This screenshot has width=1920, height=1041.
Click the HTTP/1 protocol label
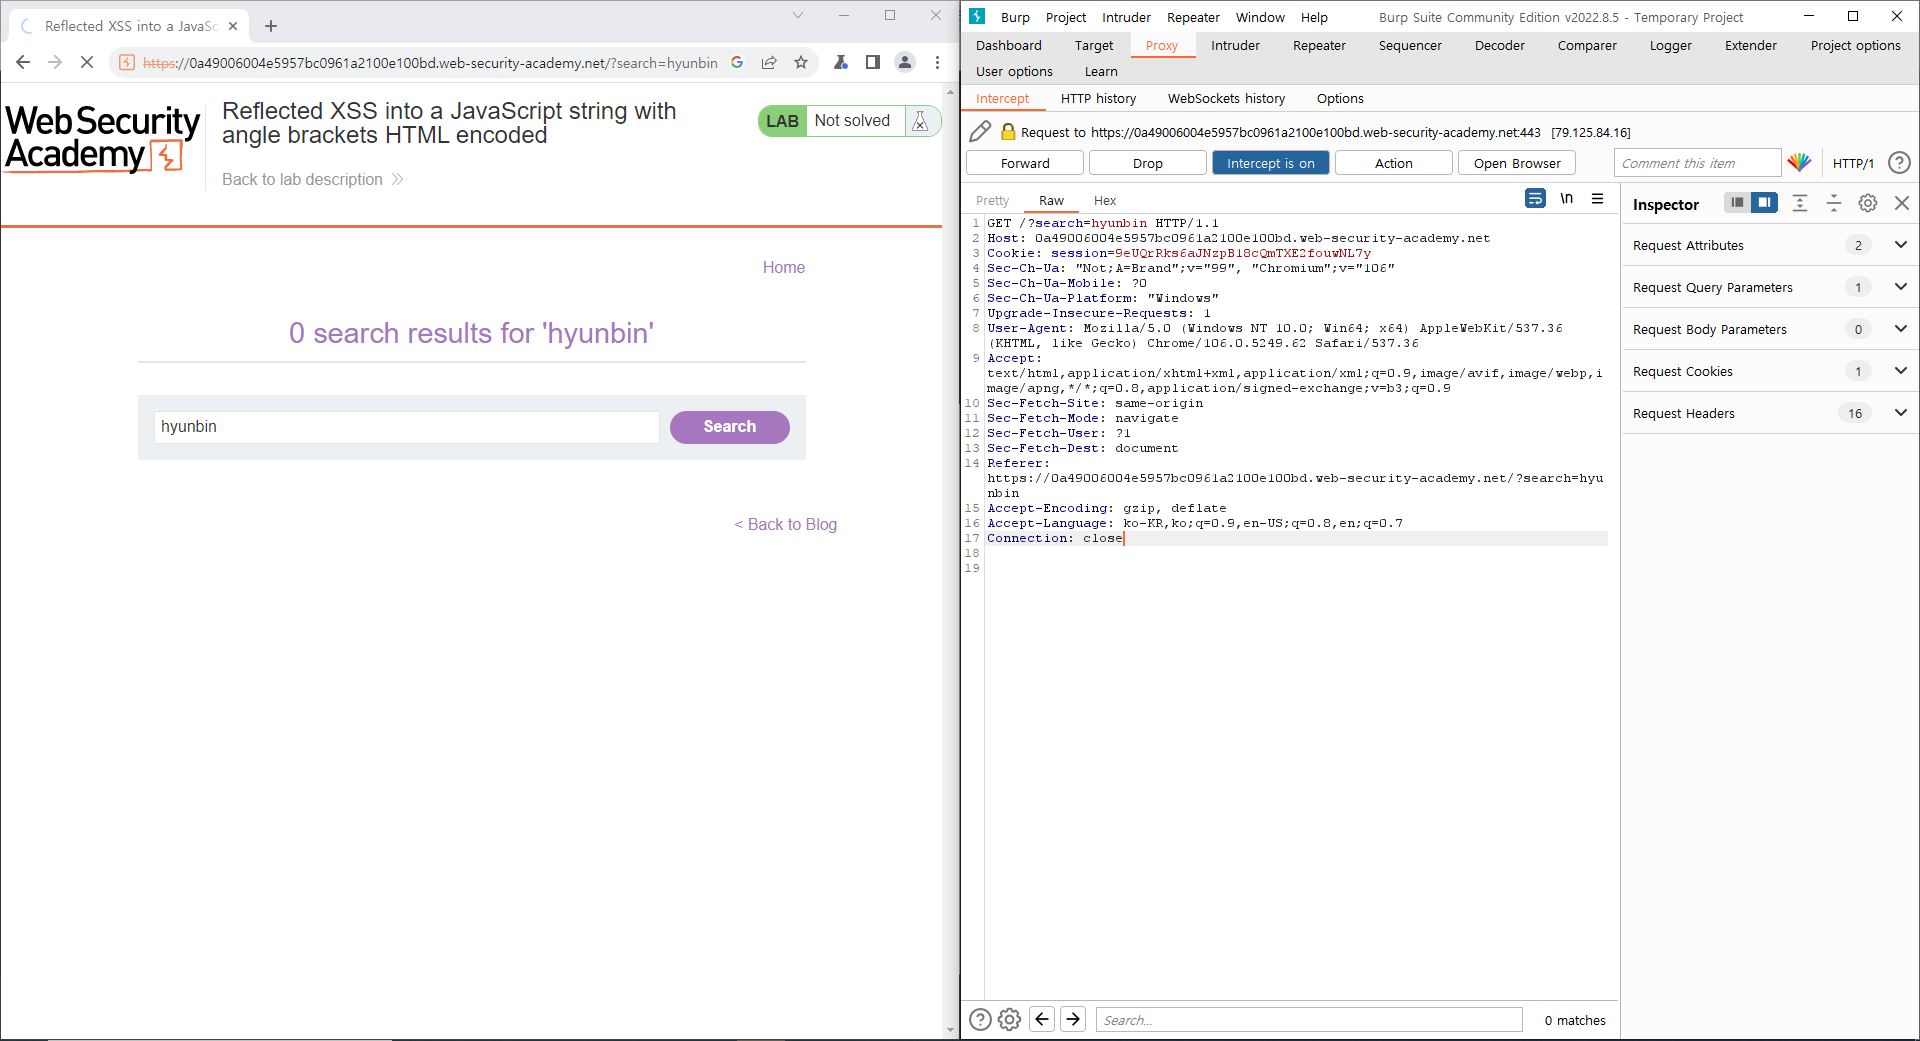tap(1853, 163)
